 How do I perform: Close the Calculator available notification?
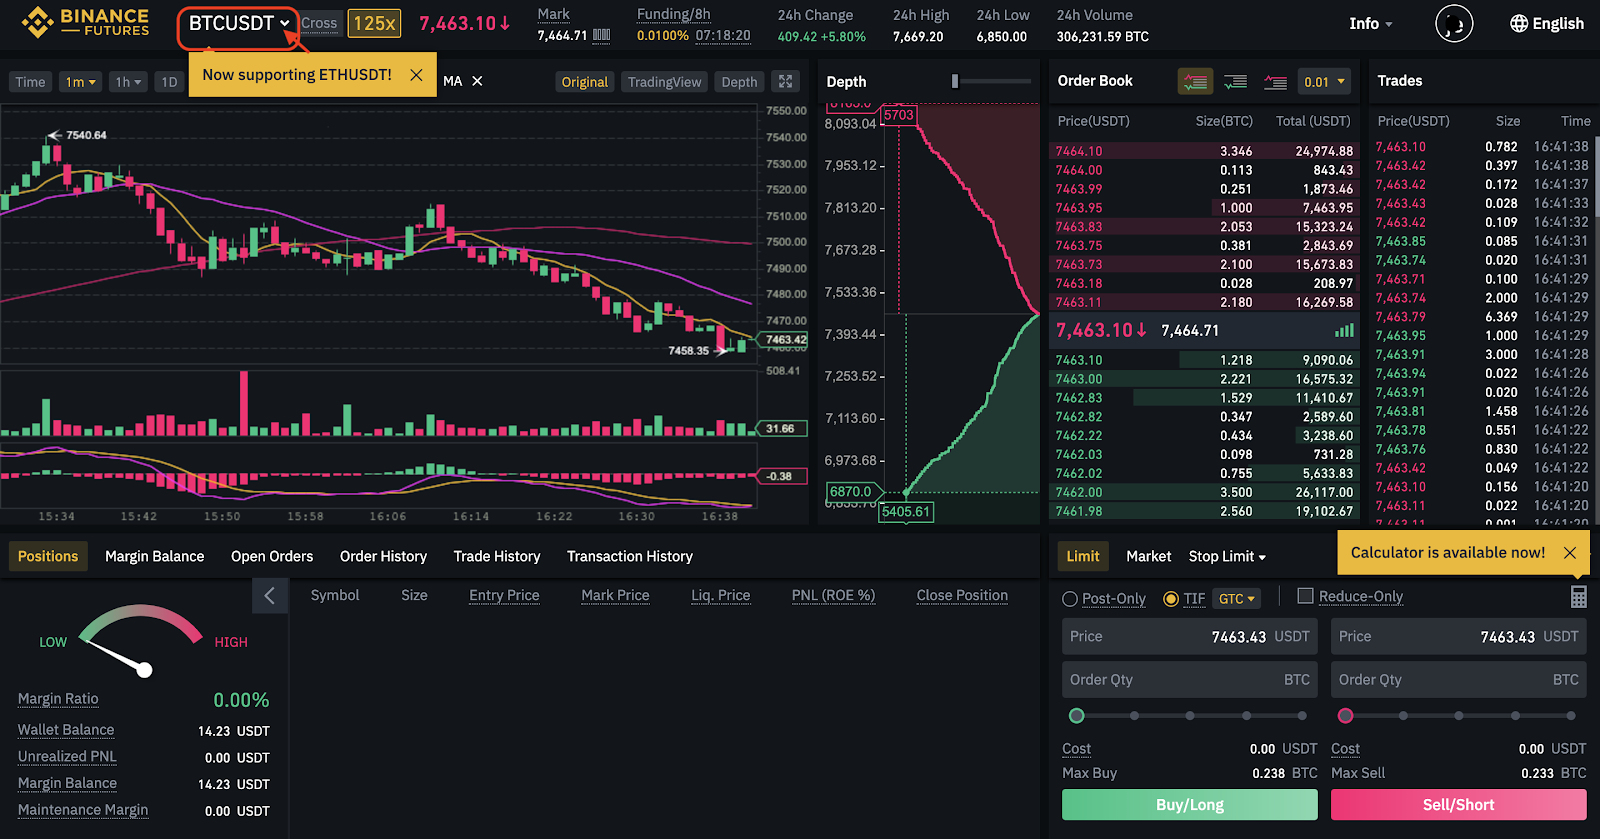(x=1570, y=553)
